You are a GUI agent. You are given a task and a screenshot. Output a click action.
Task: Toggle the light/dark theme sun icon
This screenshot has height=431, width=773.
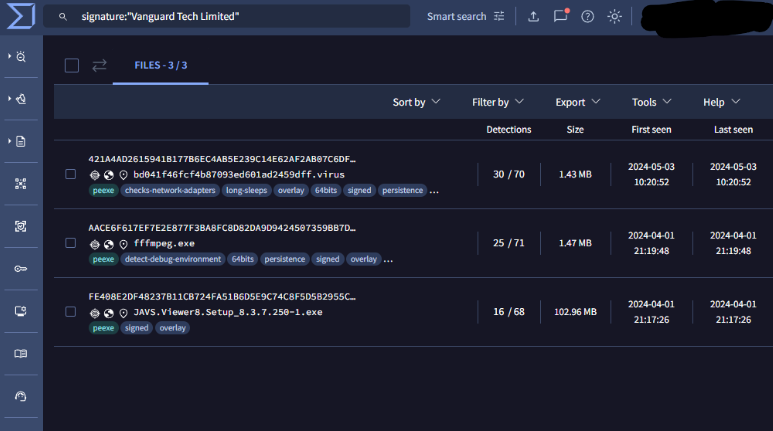(x=614, y=17)
